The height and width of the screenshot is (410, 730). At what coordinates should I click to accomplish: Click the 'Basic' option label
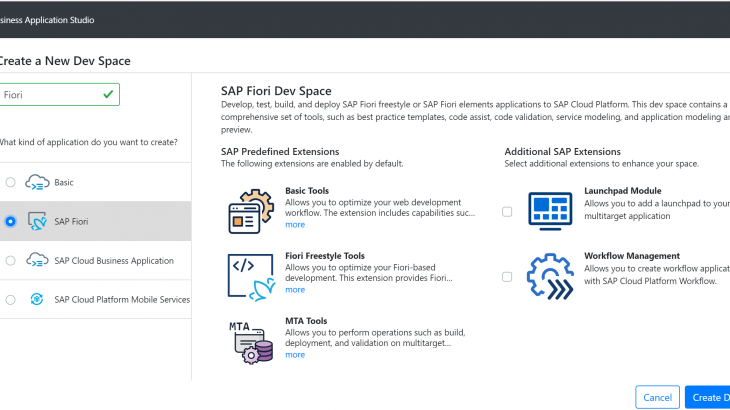(64, 182)
